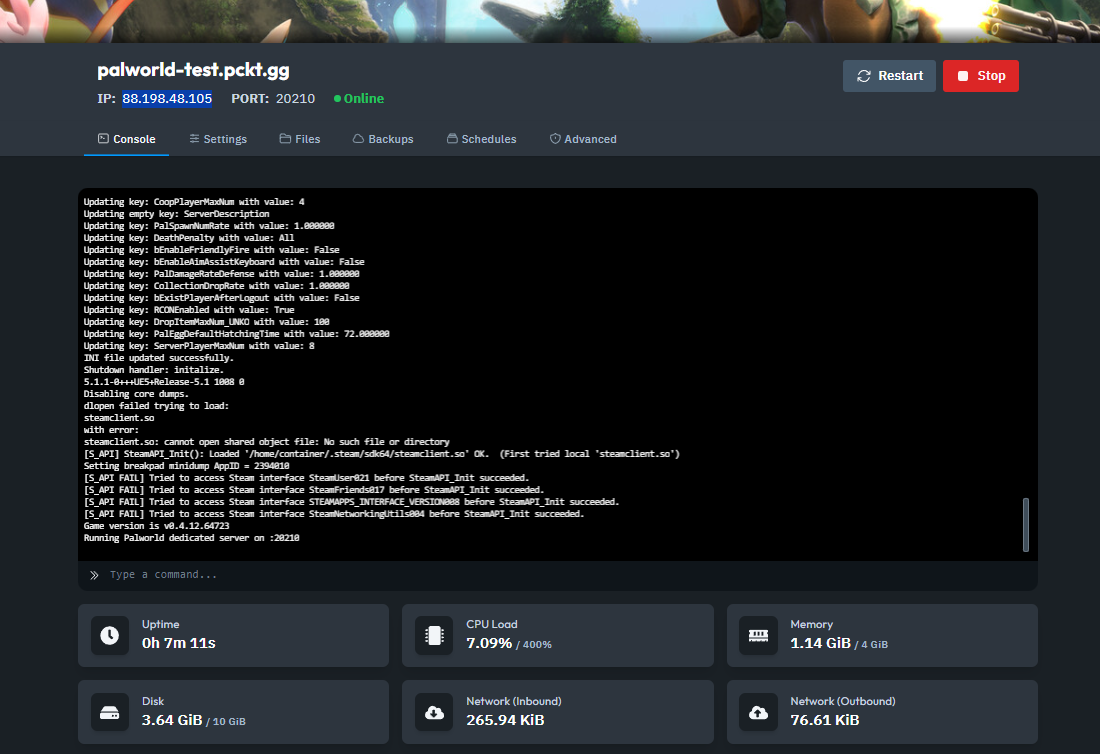The width and height of the screenshot is (1100, 754).
Task: Click the 'Running Palworld dedicated server' log line
Action: [192, 538]
